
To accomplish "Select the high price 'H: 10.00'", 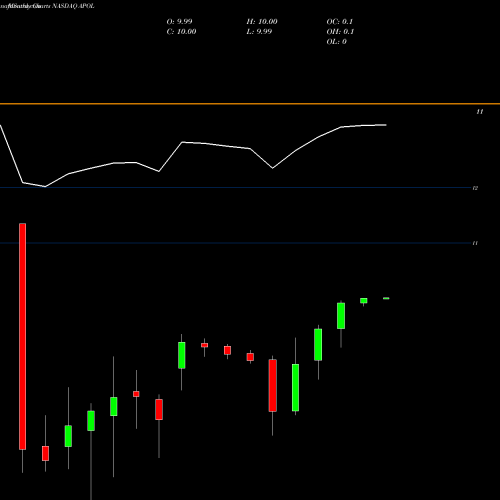I will [x=262, y=22].
